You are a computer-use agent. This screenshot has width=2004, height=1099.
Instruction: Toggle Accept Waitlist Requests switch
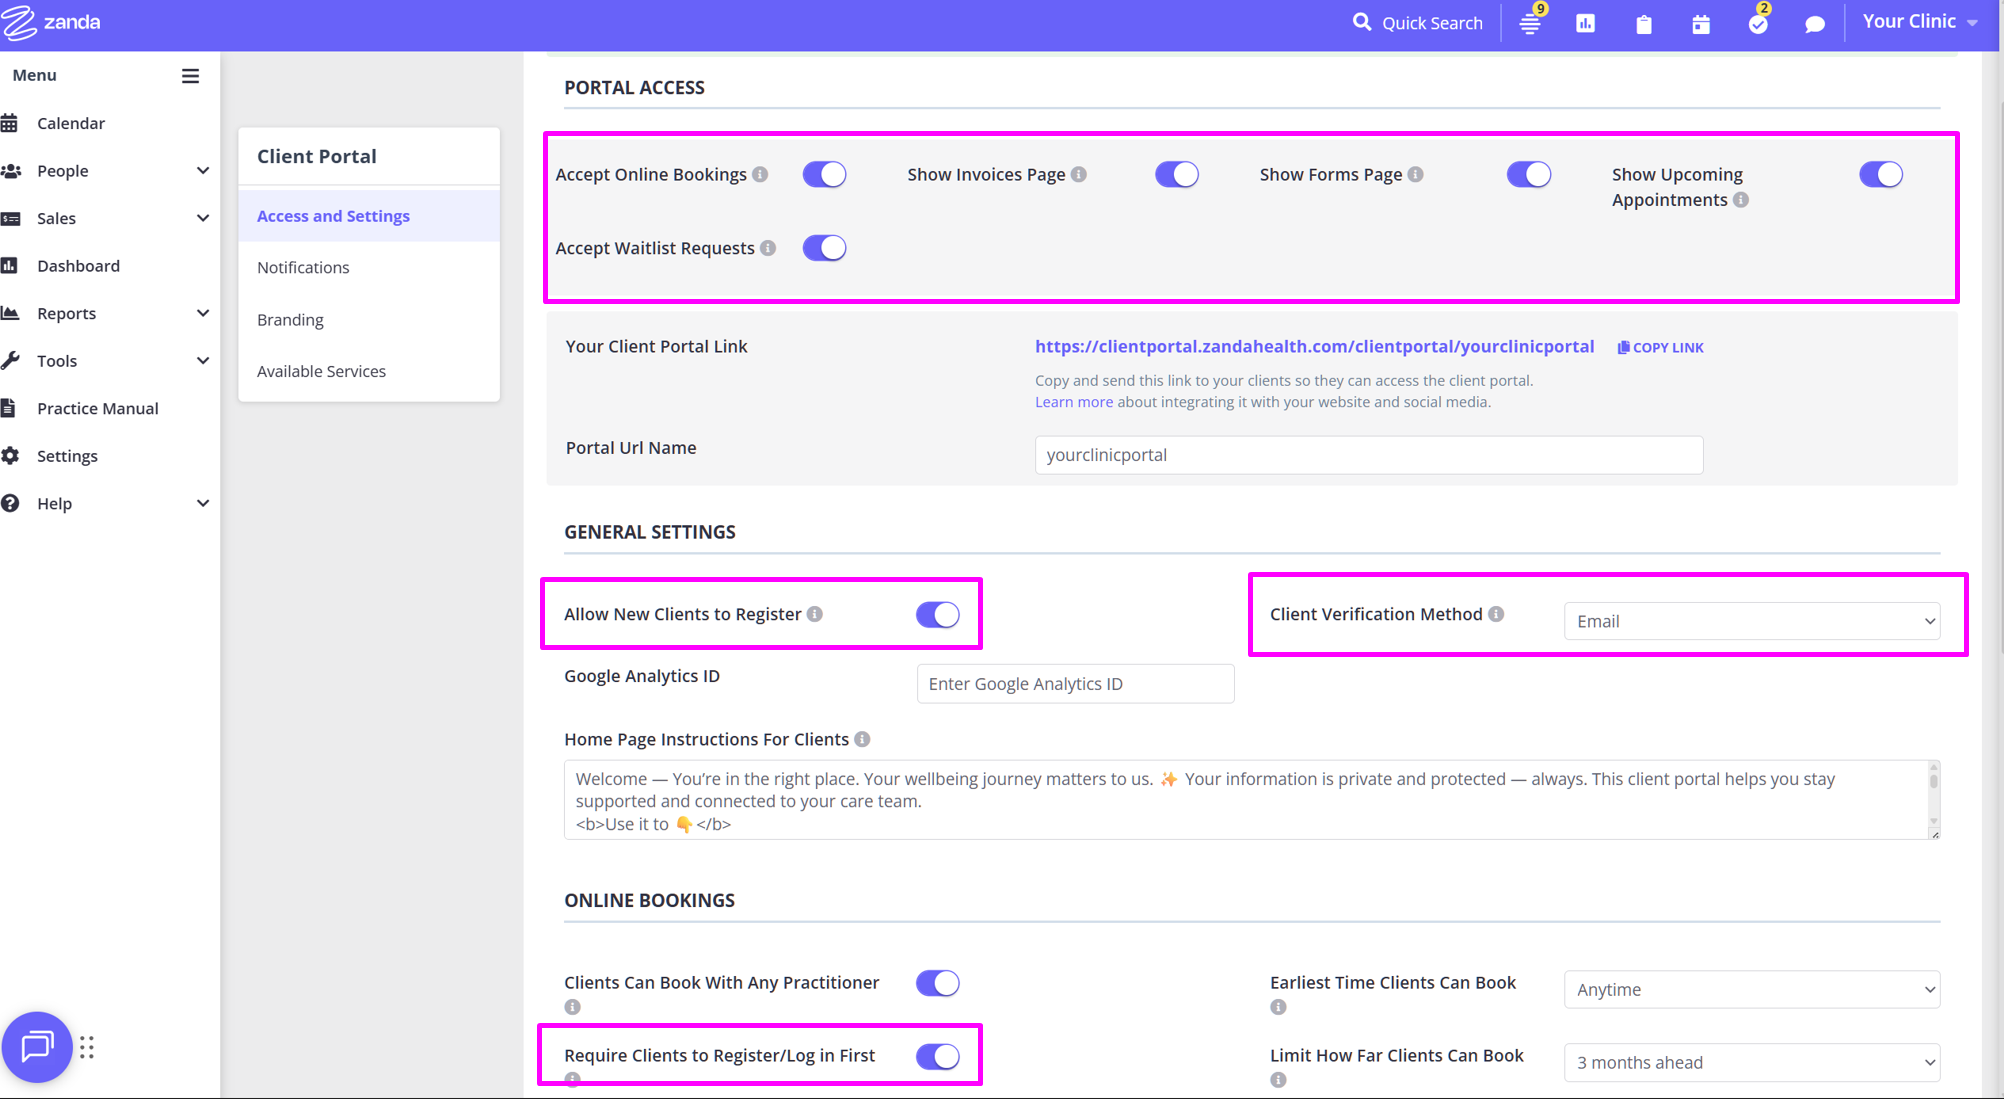[x=824, y=248]
